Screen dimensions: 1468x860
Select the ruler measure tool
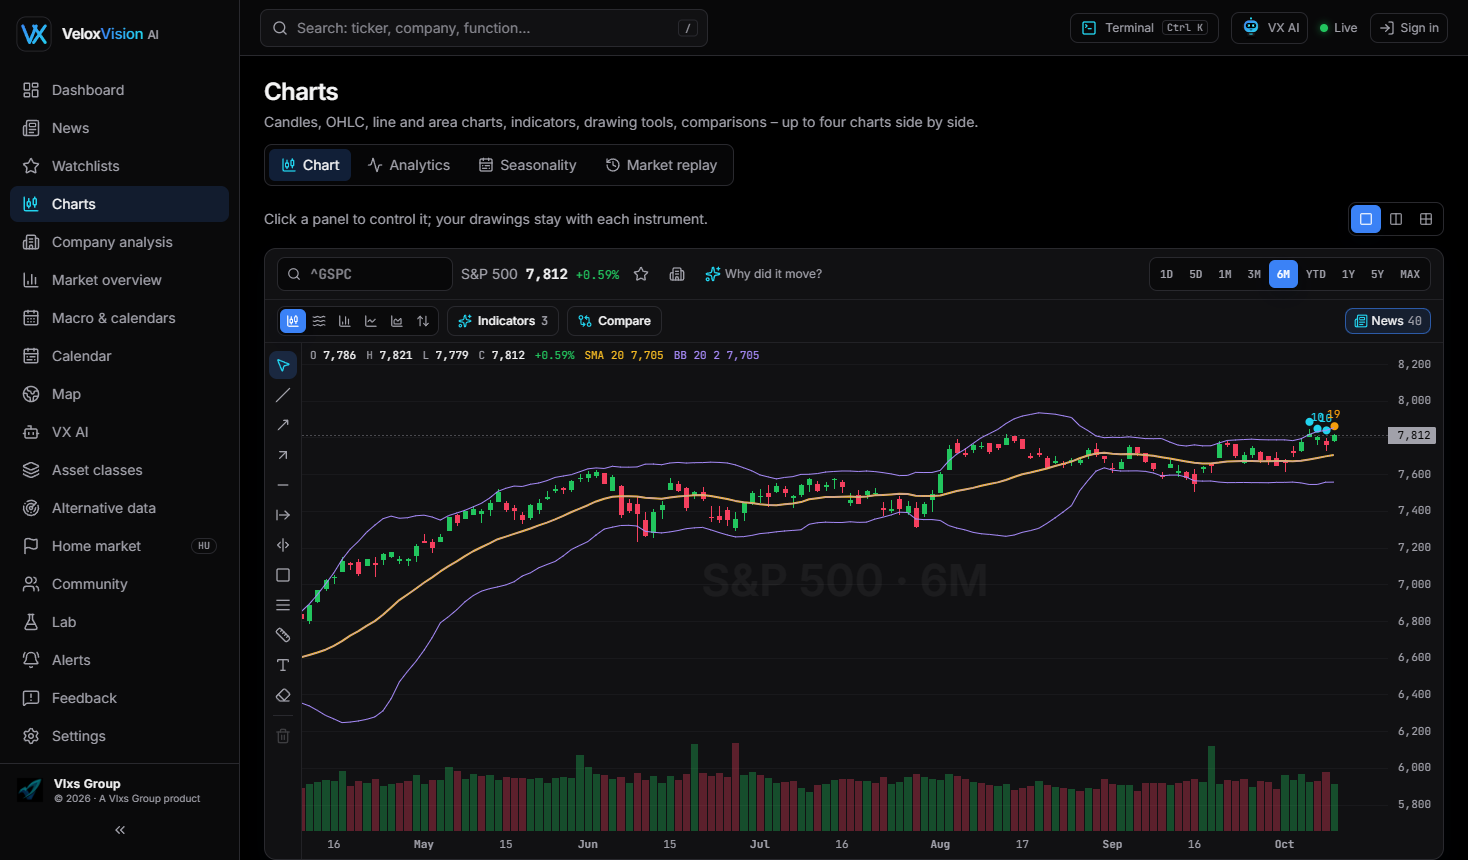click(x=283, y=635)
